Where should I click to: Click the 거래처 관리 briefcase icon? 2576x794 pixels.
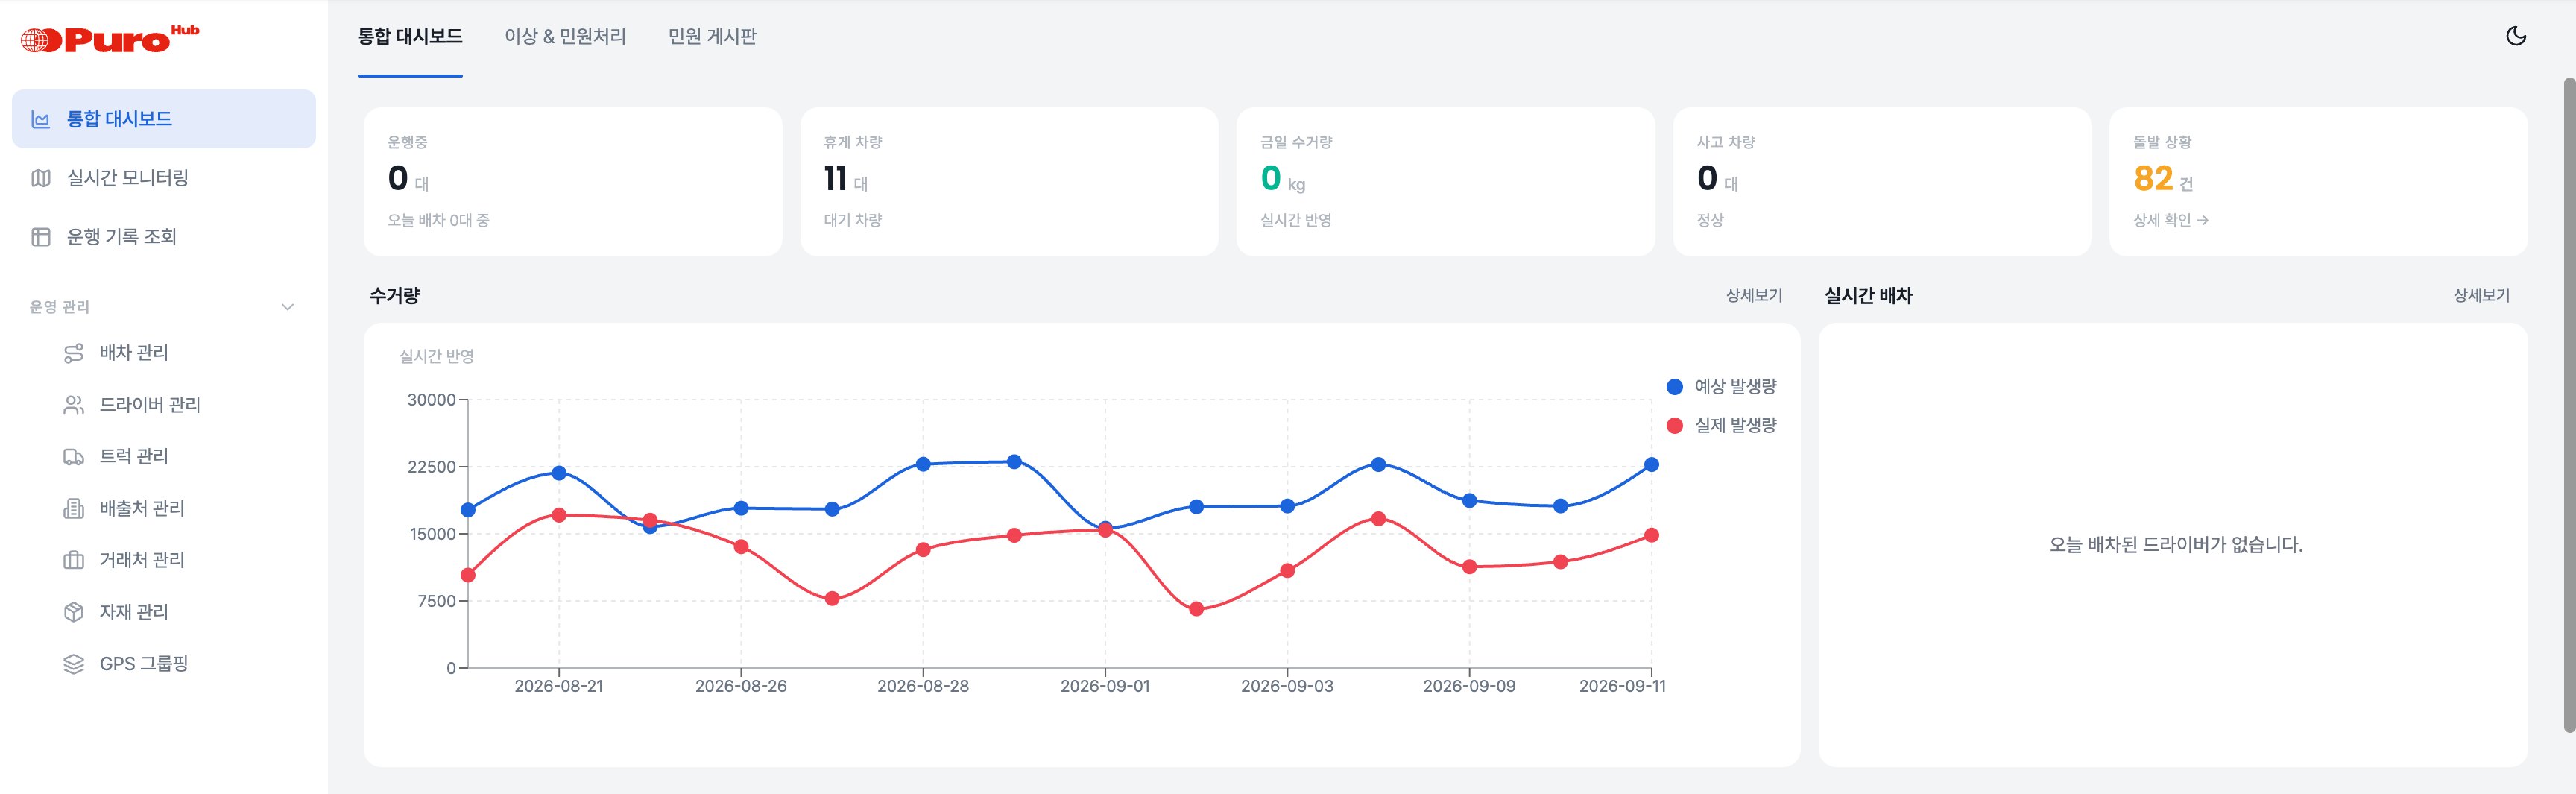point(74,560)
